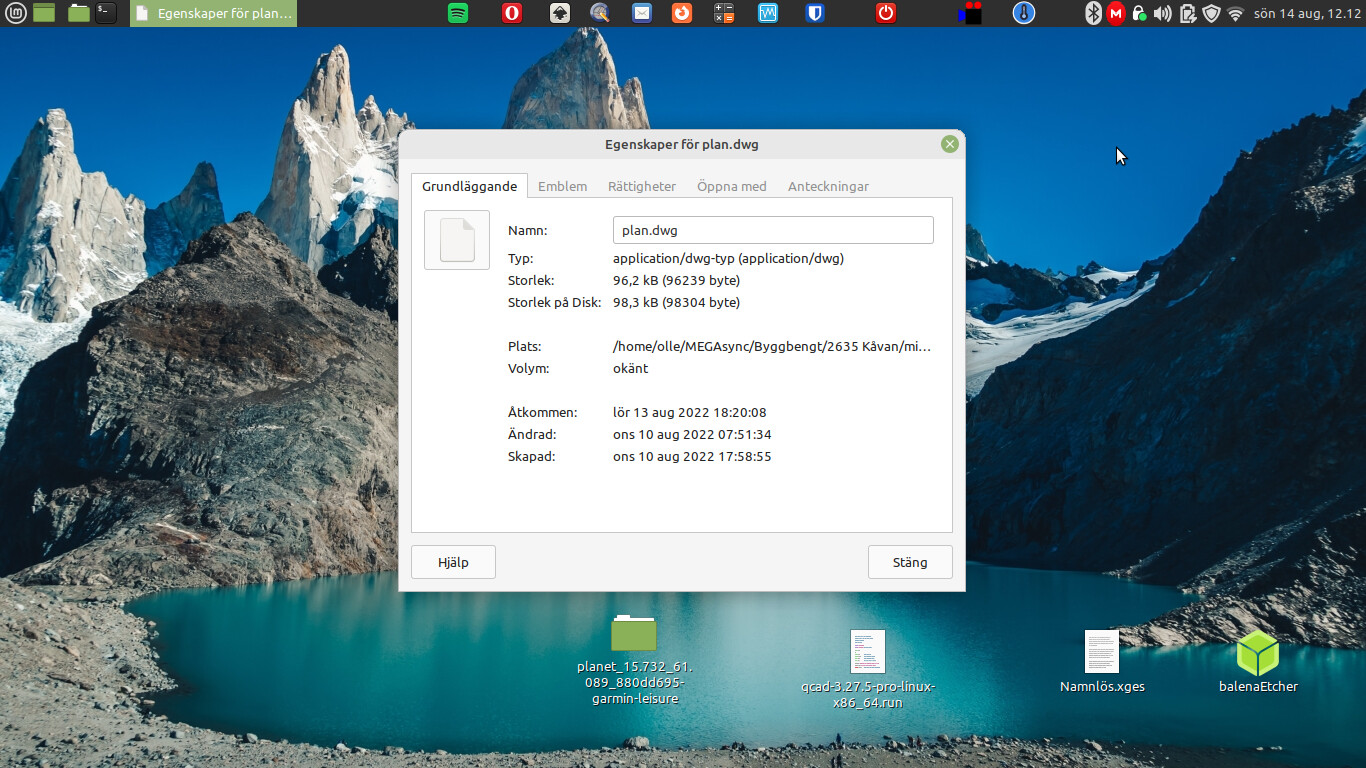This screenshot has width=1366, height=768.
Task: Open the Linux Mint start menu
Action: [16, 13]
